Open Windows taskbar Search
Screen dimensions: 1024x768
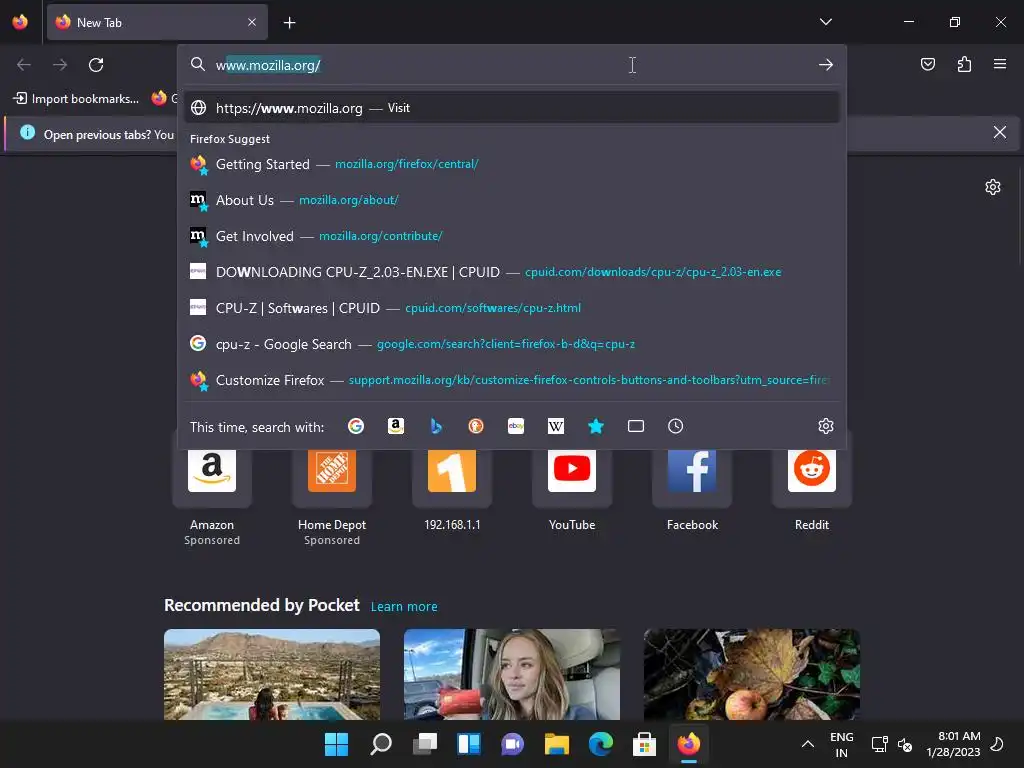tap(381, 744)
